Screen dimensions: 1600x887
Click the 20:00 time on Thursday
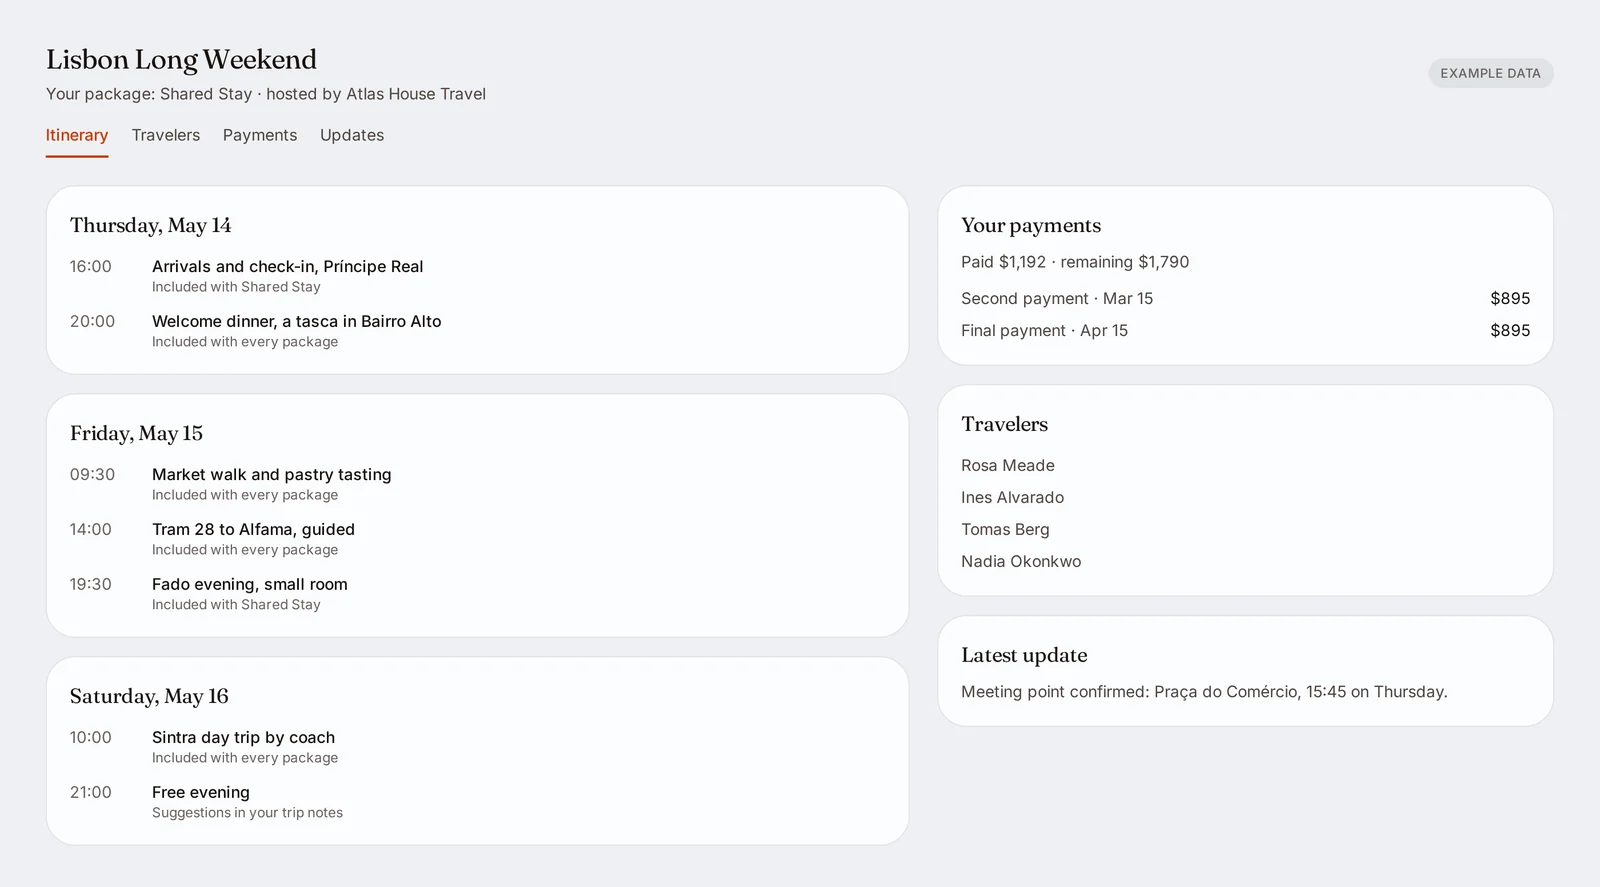pos(92,321)
